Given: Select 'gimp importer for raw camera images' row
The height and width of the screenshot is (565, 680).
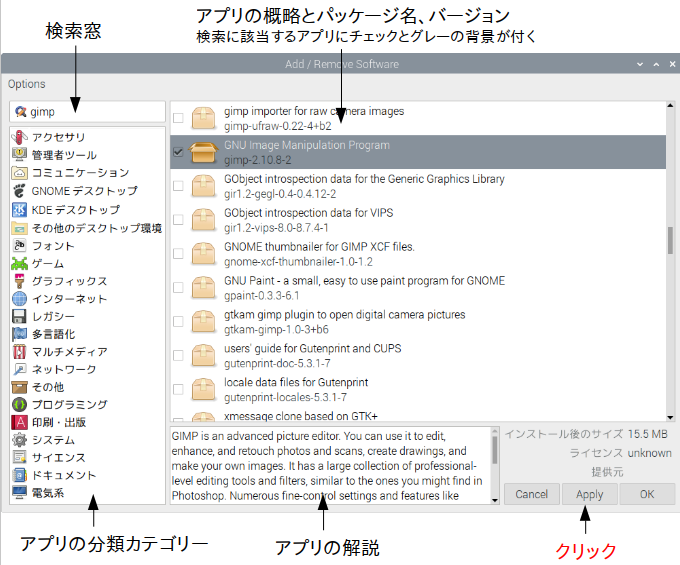Looking at the screenshot, I should [418, 118].
